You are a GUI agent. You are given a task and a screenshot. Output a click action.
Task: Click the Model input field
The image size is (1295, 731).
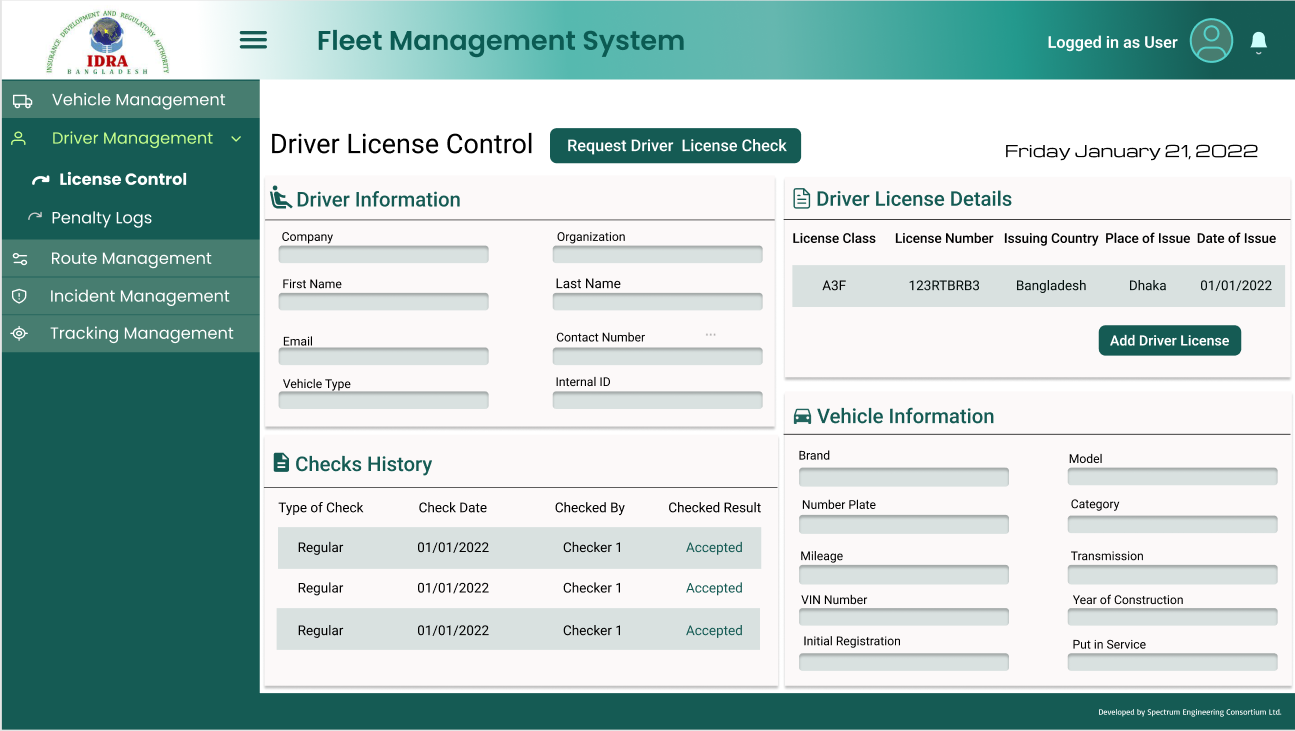pos(1173,476)
